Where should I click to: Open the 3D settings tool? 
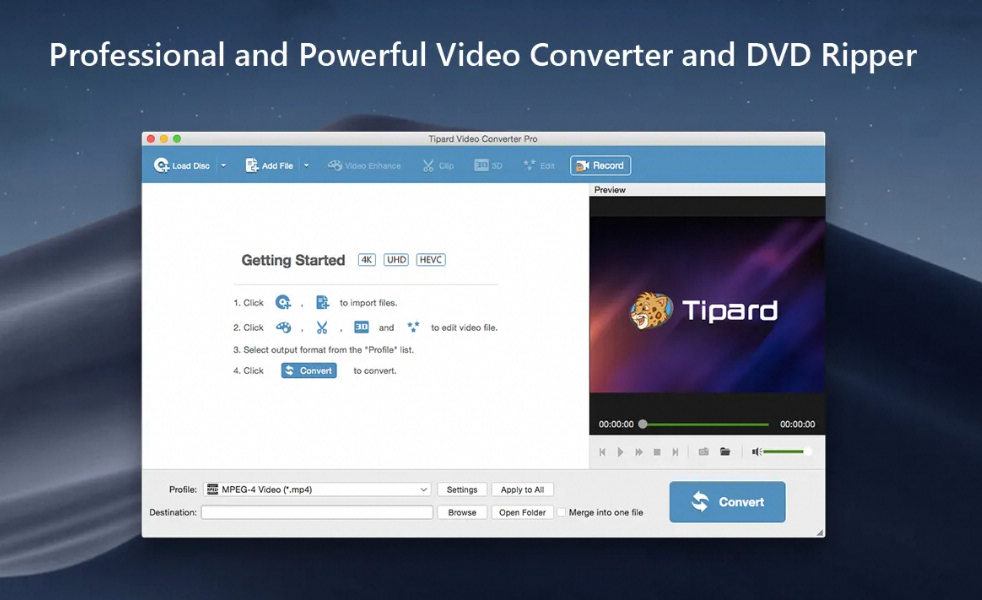pos(488,165)
